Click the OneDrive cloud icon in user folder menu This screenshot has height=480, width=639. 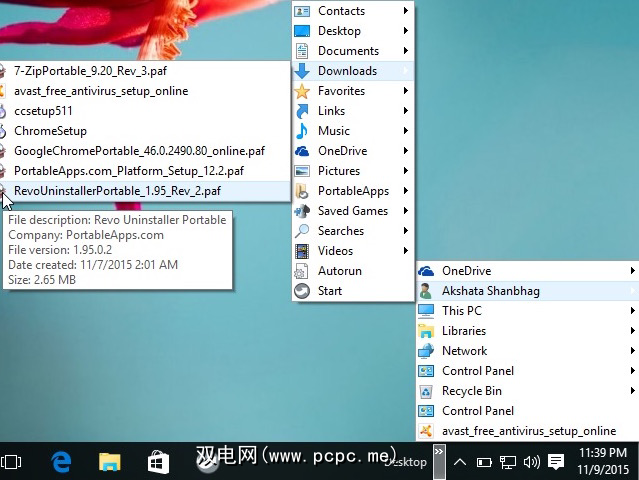[302, 151]
